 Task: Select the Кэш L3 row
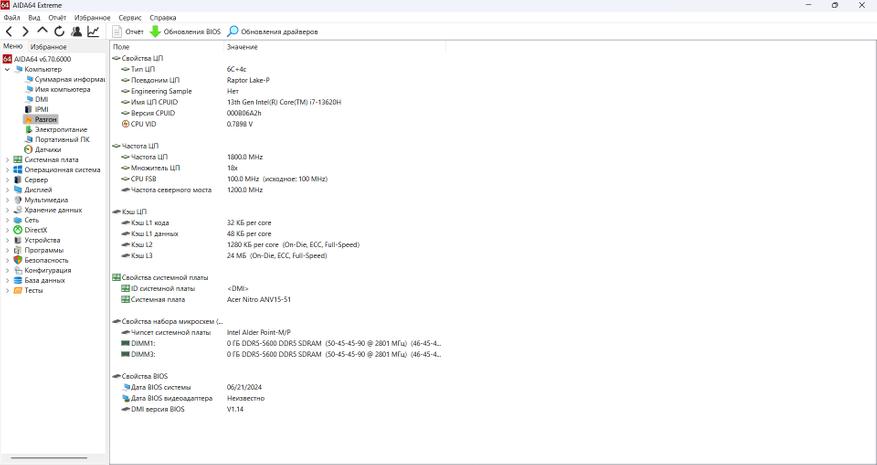[278, 256]
